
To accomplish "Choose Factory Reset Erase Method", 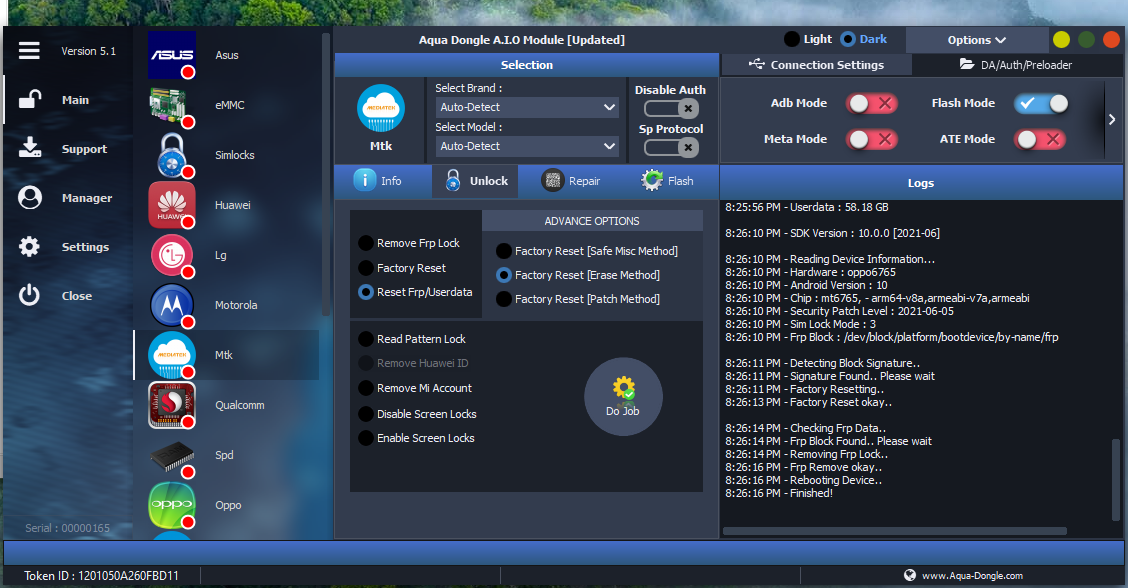I will coord(504,275).
